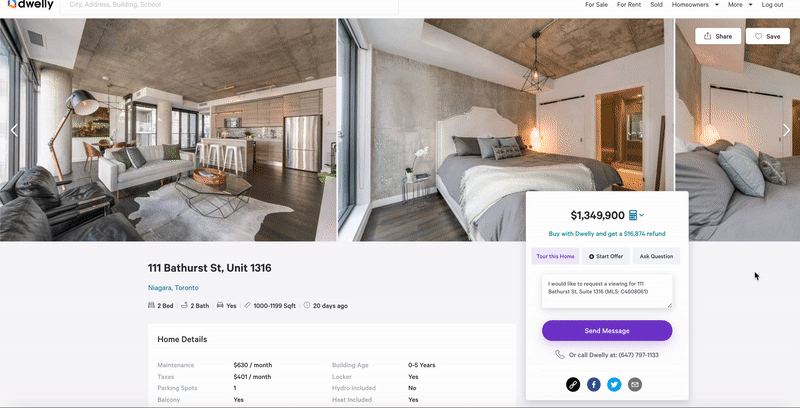
Task: Open Niagara, Toronto neighbourhood link
Action: pyautogui.click(x=173, y=288)
